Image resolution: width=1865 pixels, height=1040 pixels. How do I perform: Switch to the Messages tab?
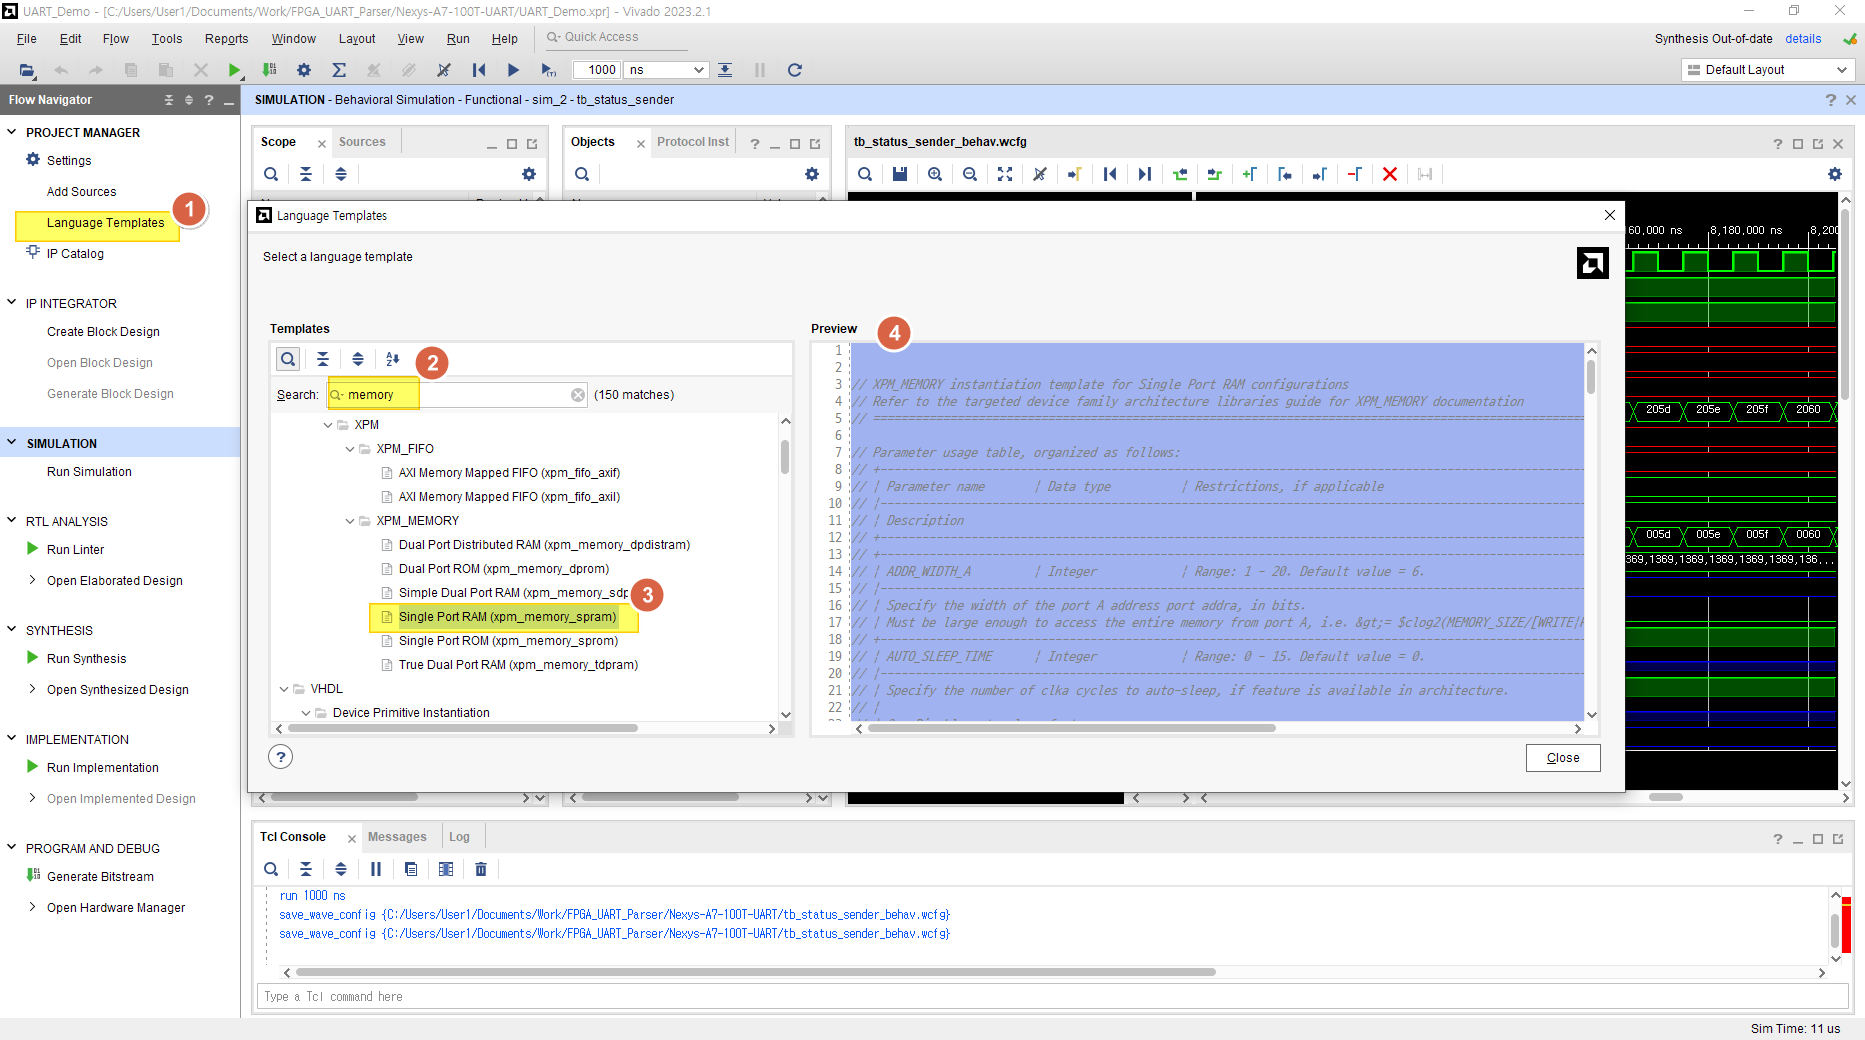[x=397, y=837]
